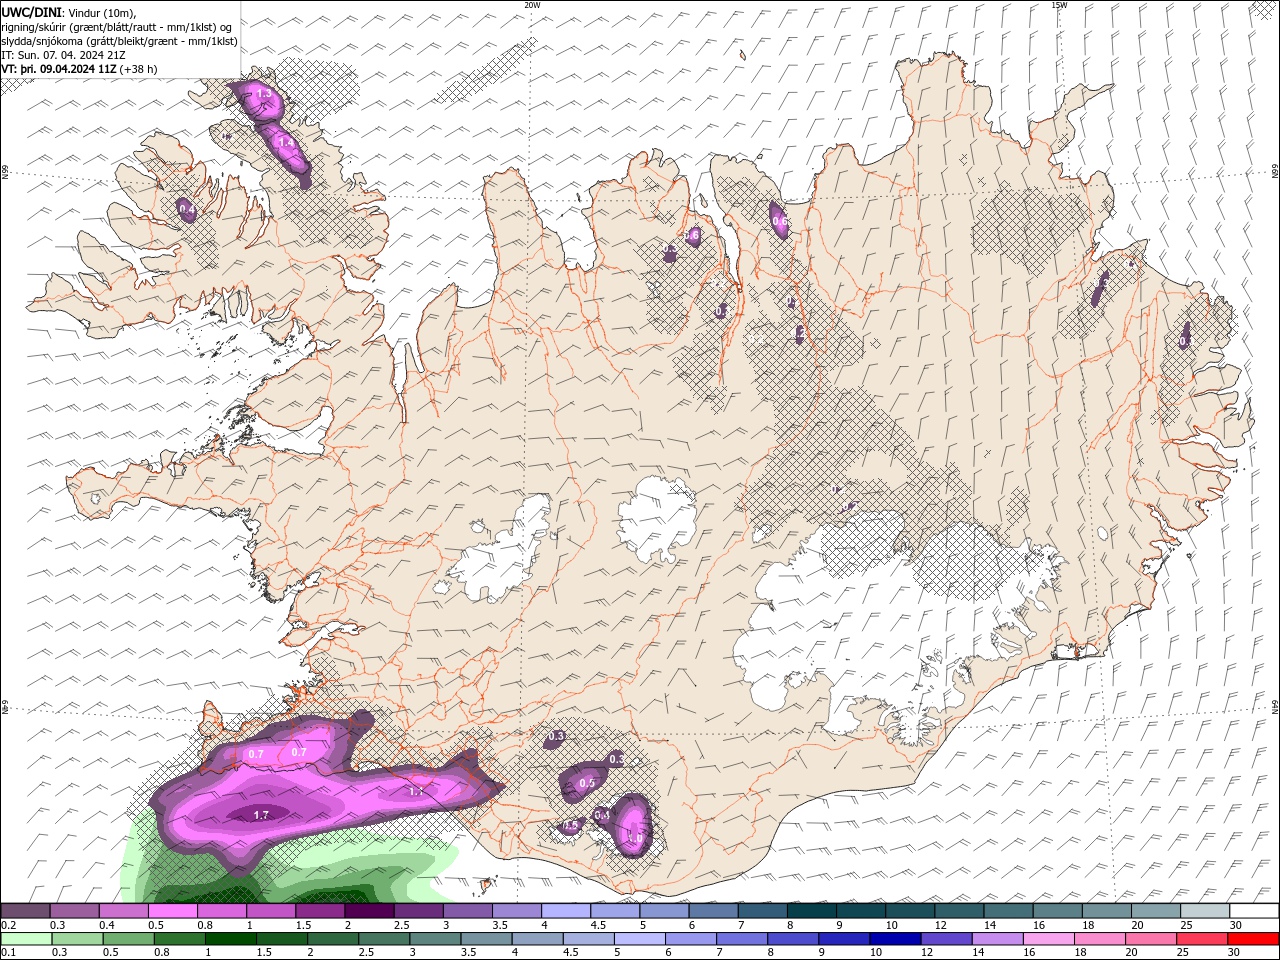Click the 20W longitude label on the top edge
The image size is (1280, 960).
(532, 5)
